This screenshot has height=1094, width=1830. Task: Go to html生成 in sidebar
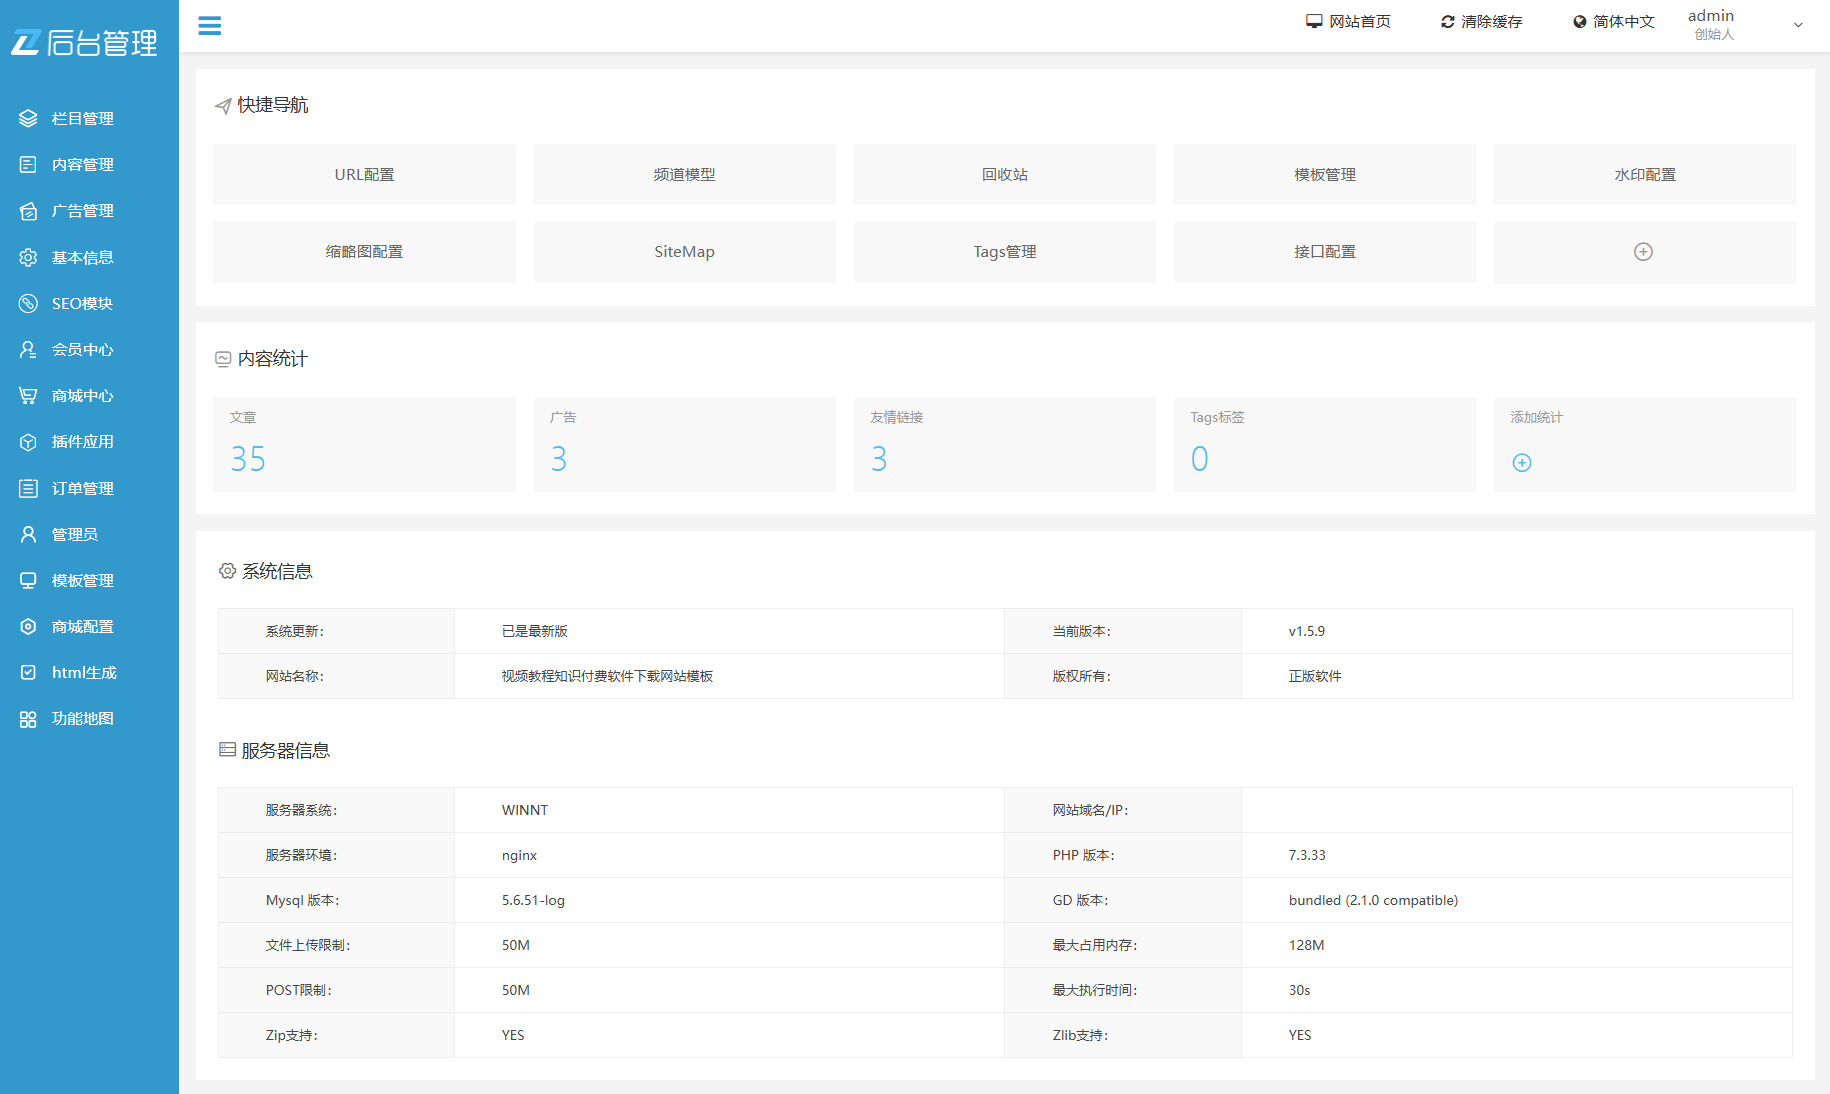coord(84,673)
